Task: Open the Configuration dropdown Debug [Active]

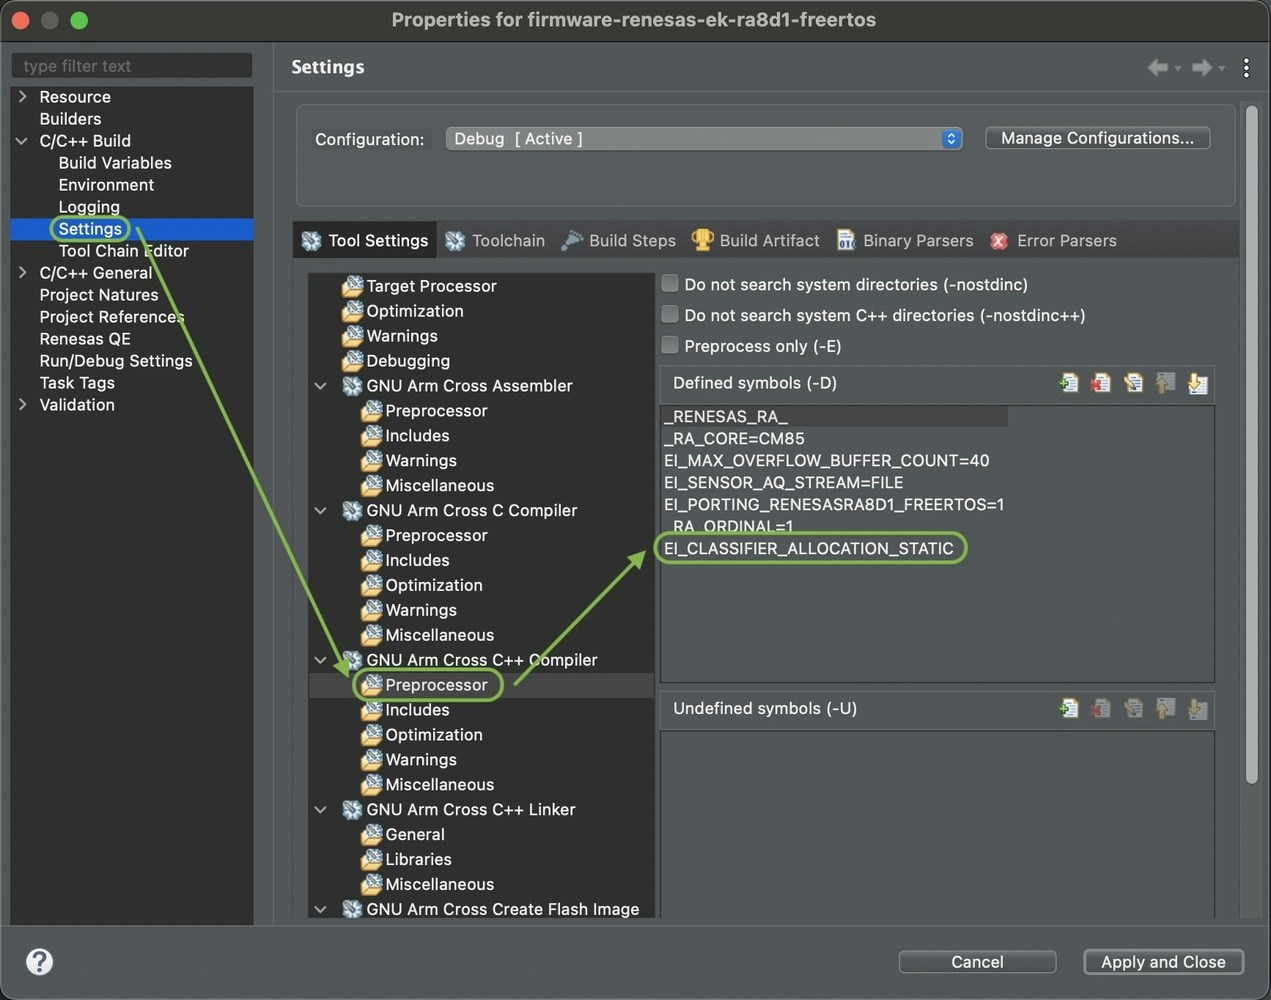Action: (704, 139)
